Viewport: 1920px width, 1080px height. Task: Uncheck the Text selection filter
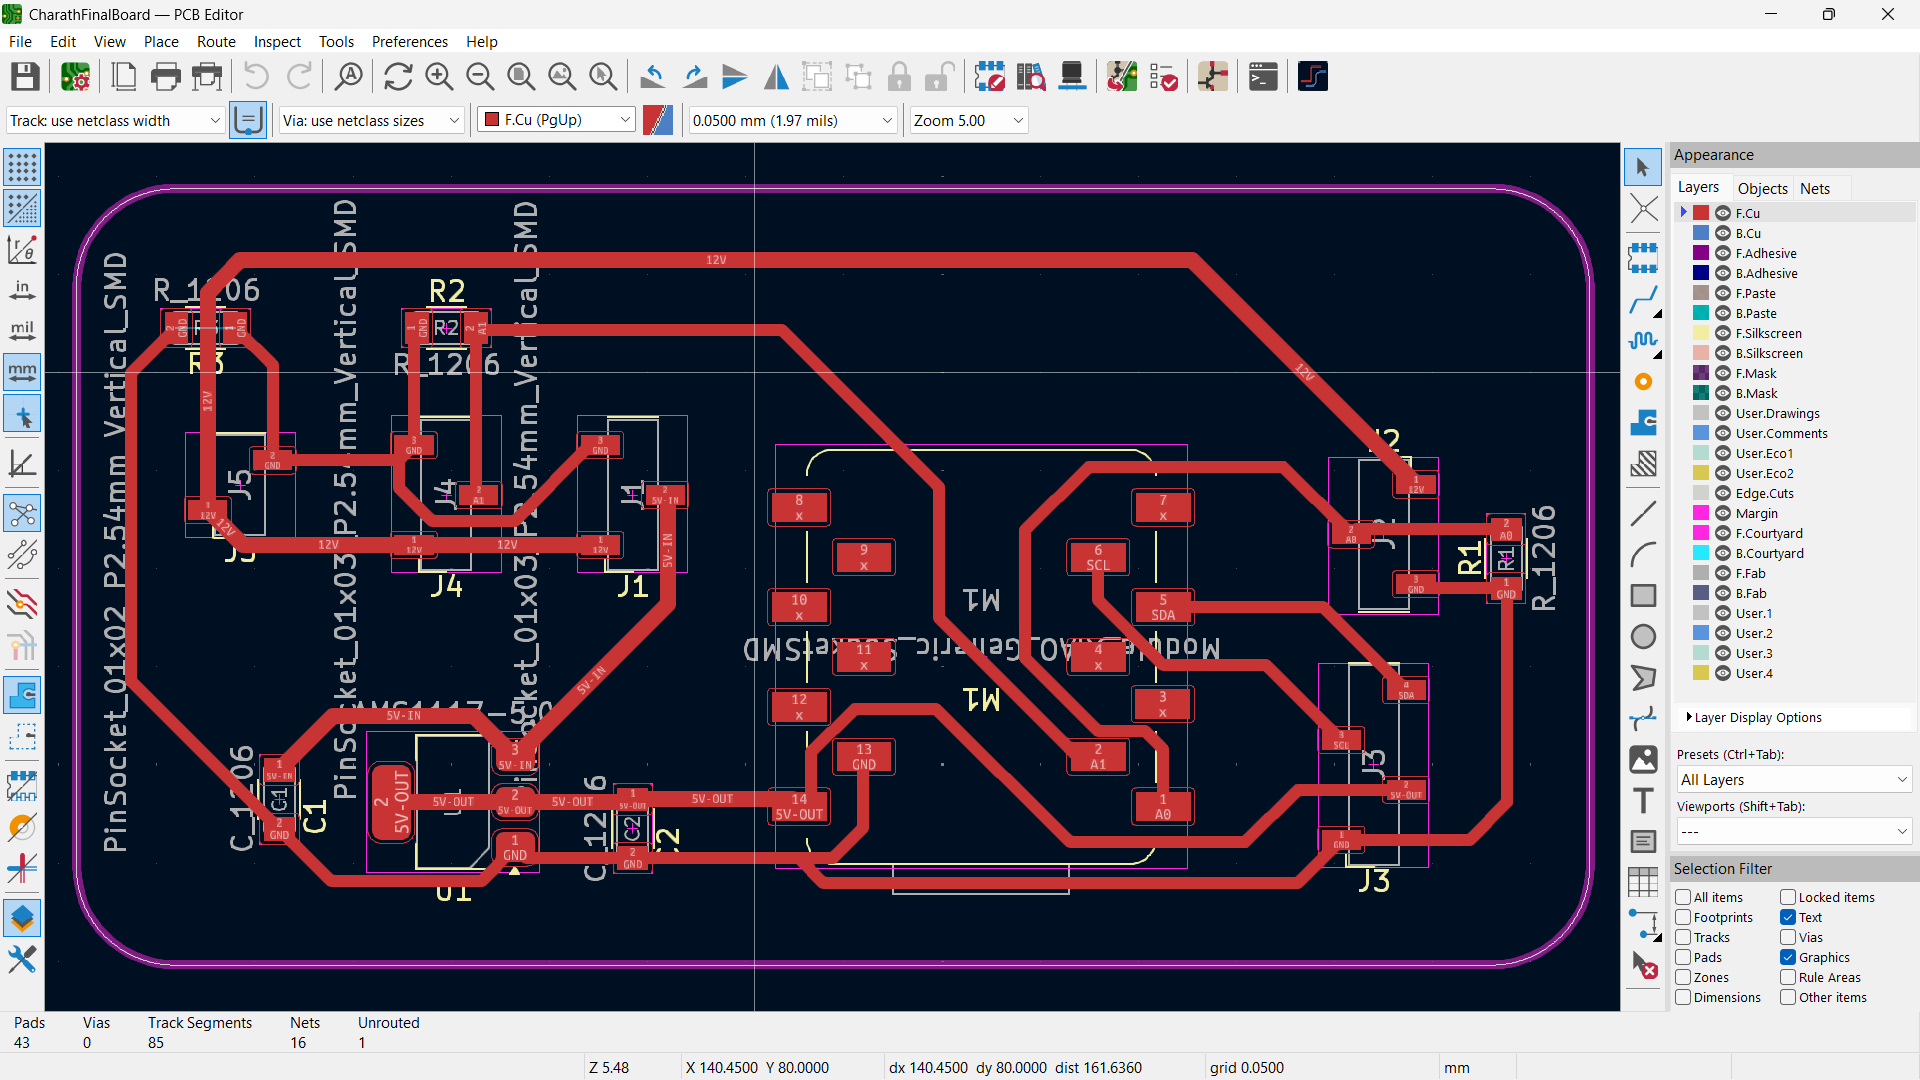(x=1788, y=917)
